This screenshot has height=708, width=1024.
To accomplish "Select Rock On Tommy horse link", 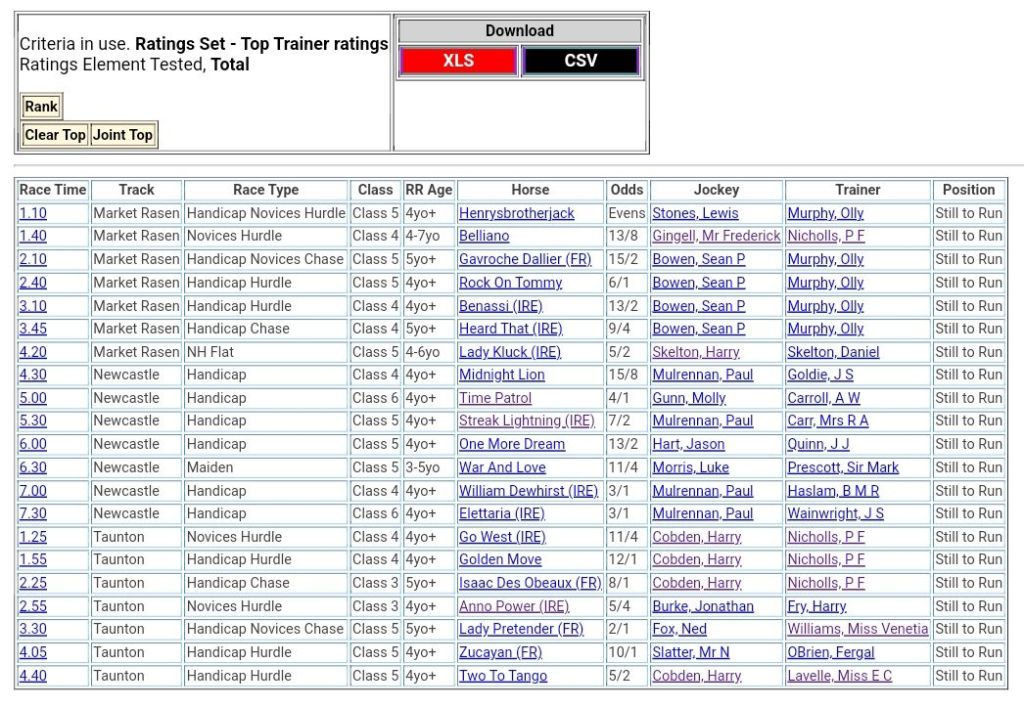I will [x=510, y=282].
